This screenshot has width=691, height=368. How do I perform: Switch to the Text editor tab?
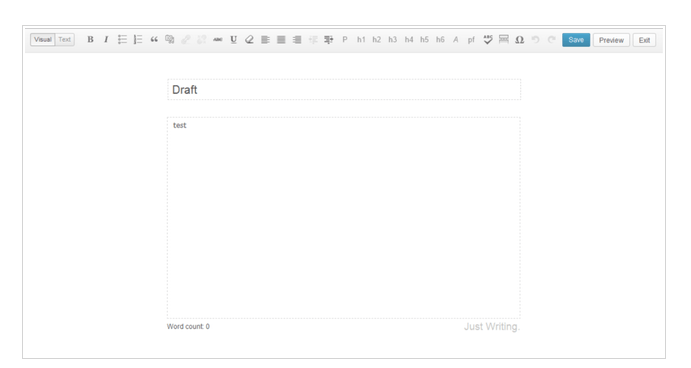[x=65, y=40]
